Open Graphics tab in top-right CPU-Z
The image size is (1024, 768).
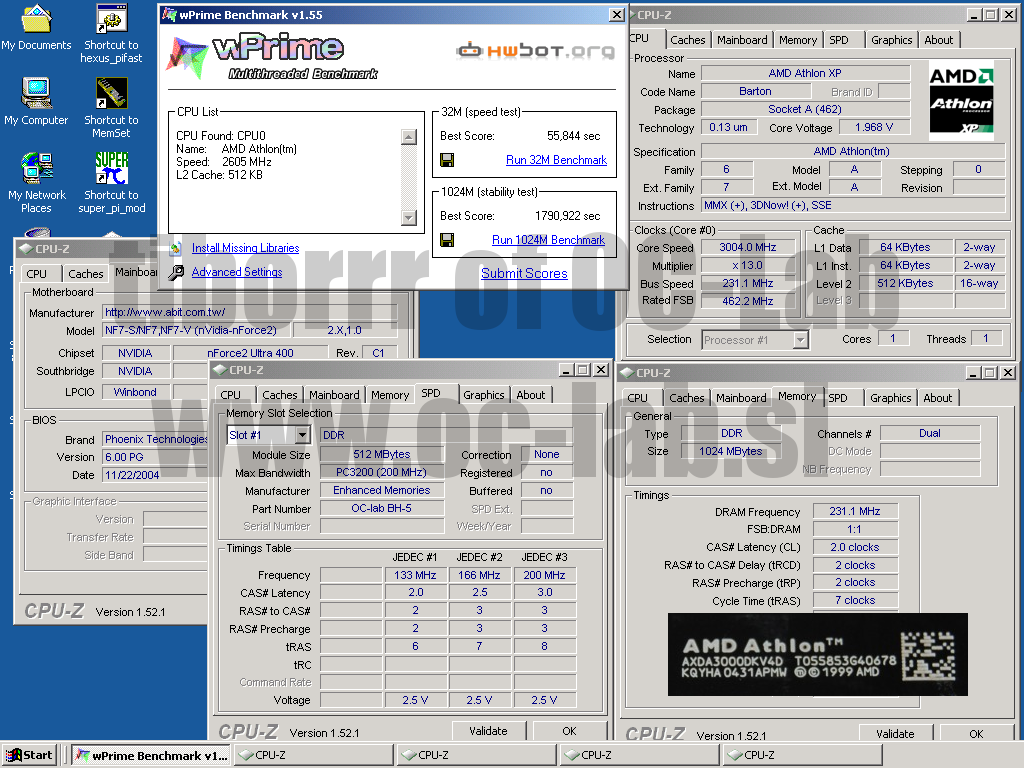click(891, 40)
